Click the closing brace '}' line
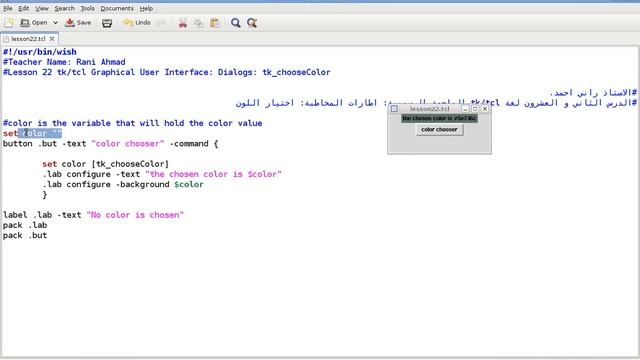Viewport: 640px width, 360px height. pos(44,195)
